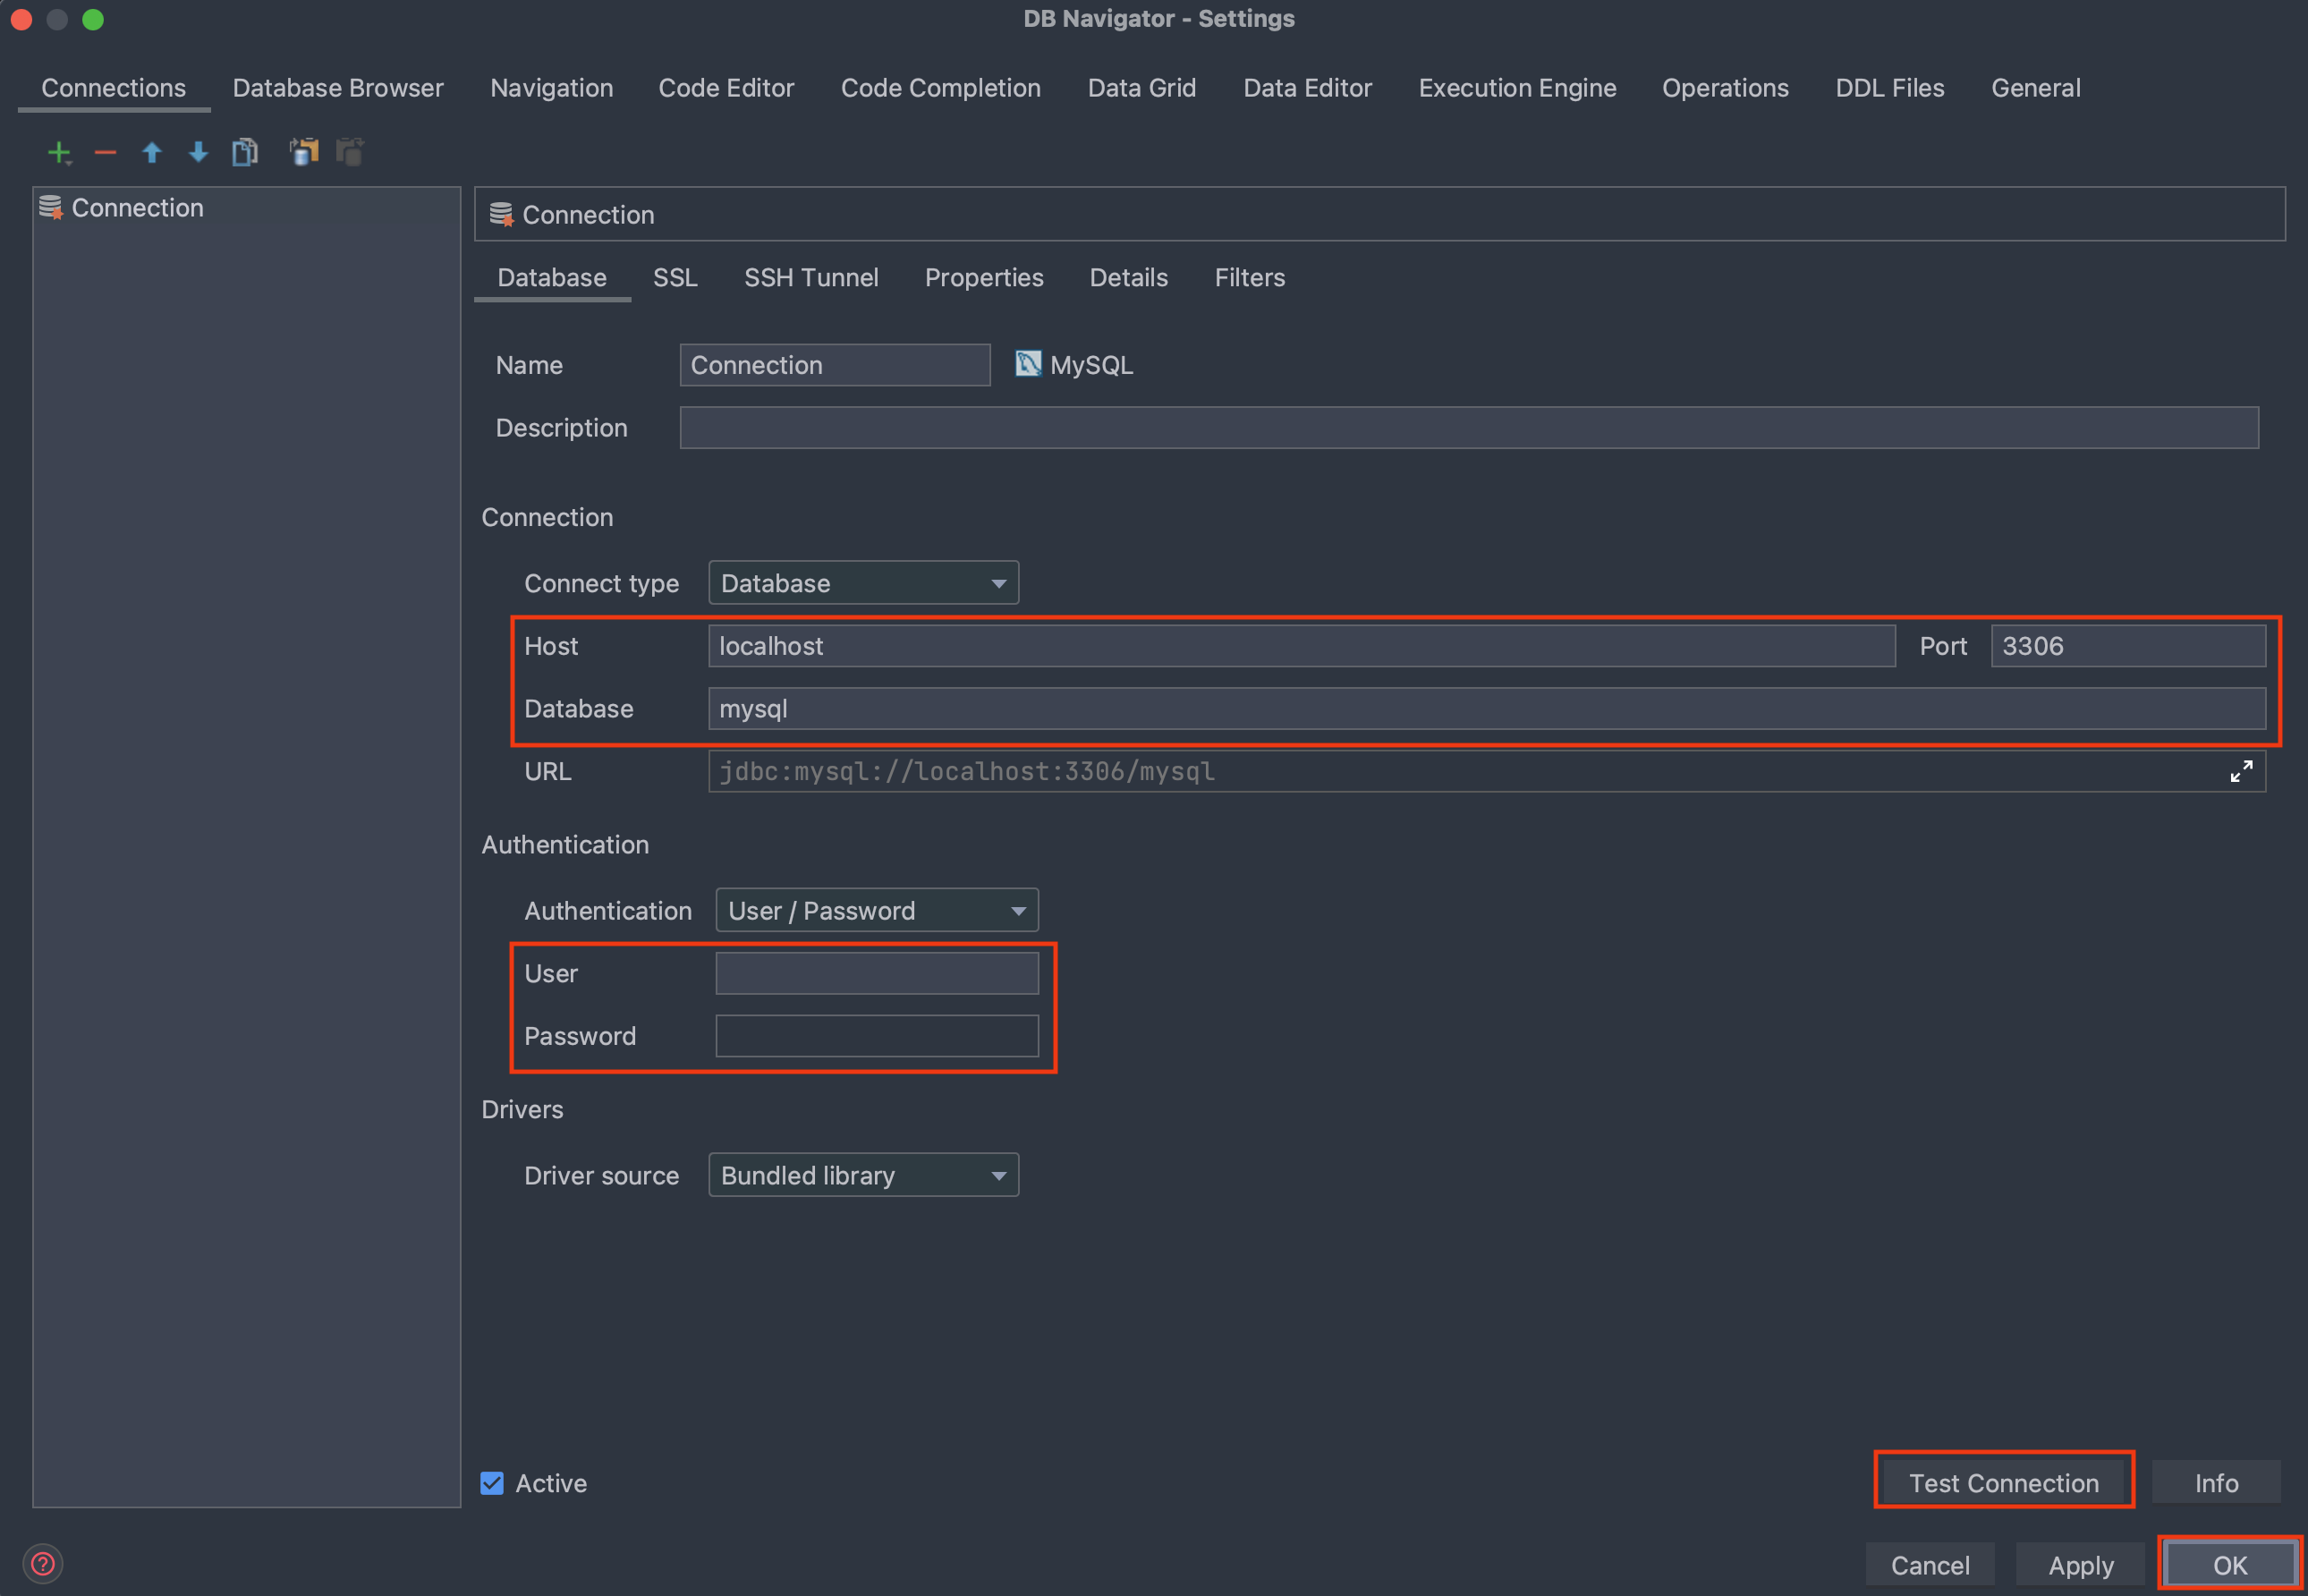This screenshot has width=2308, height=1596.
Task: Click the Info button
Action: [2216, 1482]
